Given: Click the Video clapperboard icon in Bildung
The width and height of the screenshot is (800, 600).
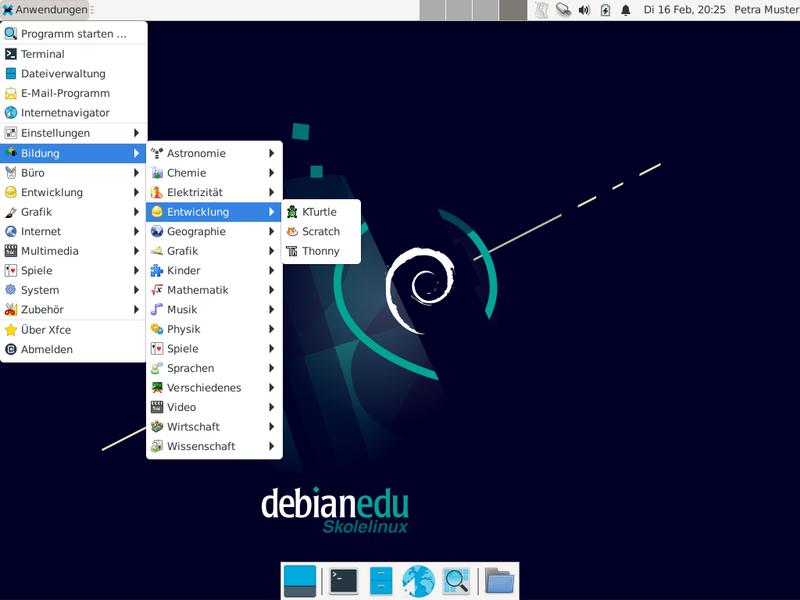Looking at the screenshot, I should coord(157,407).
